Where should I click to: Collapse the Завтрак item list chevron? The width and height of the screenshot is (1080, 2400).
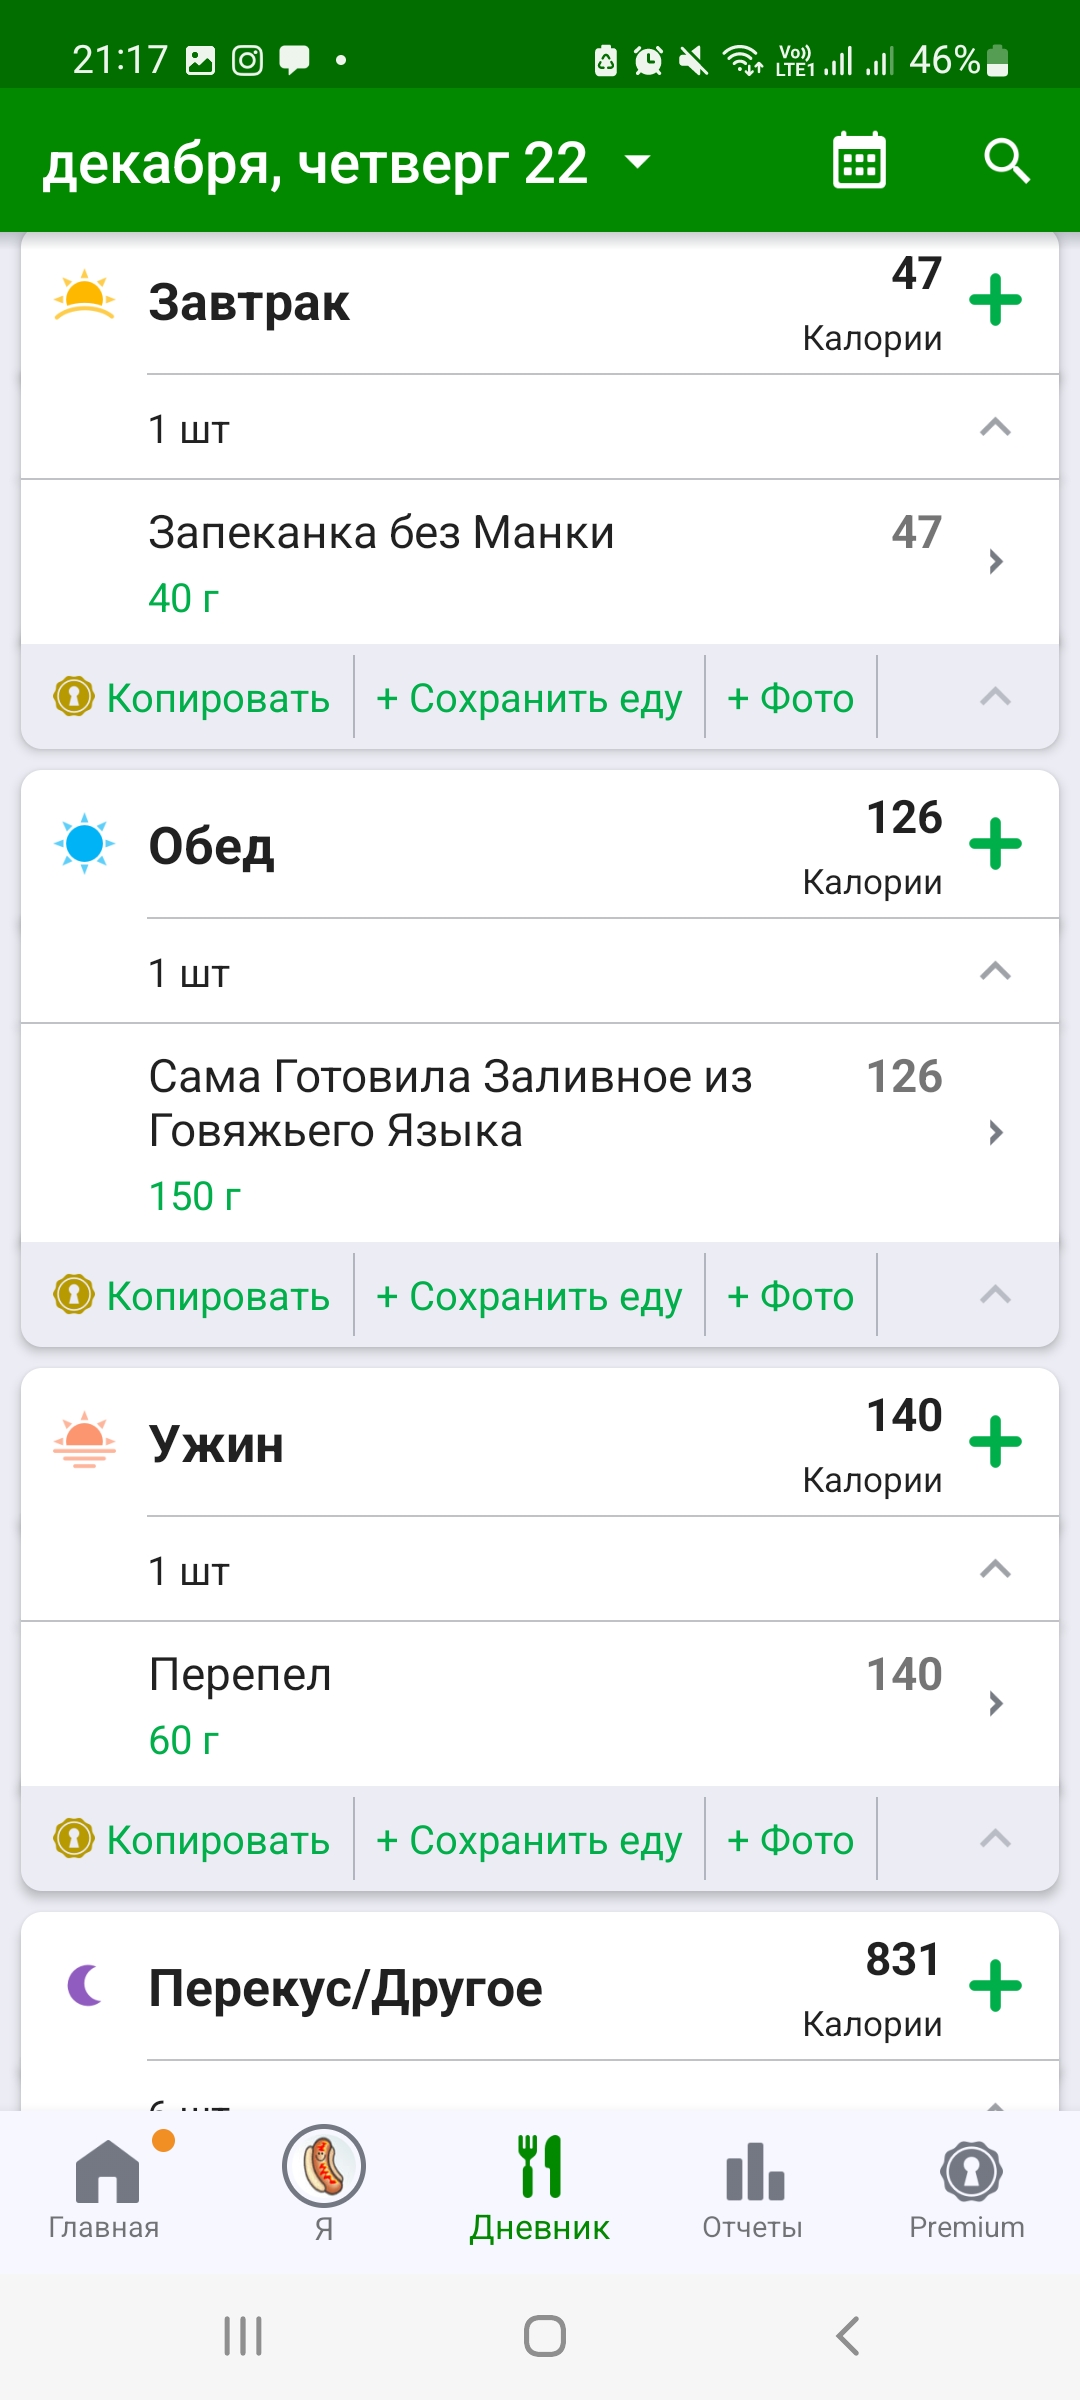point(995,428)
